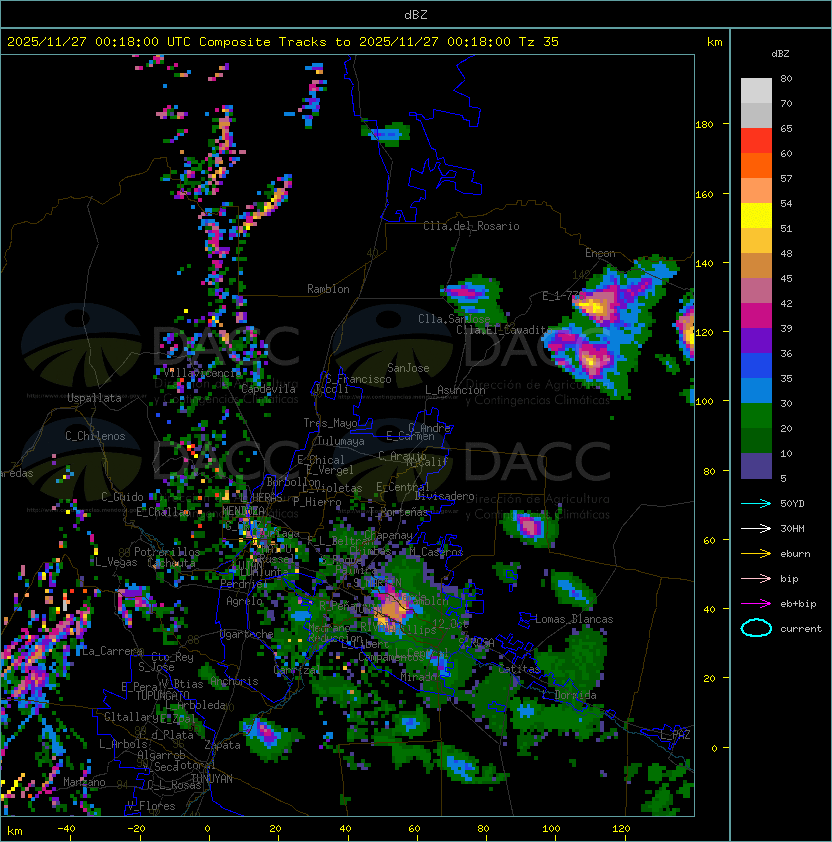Click the Potrerillos place label
This screenshot has width=832, height=842.
[167, 552]
